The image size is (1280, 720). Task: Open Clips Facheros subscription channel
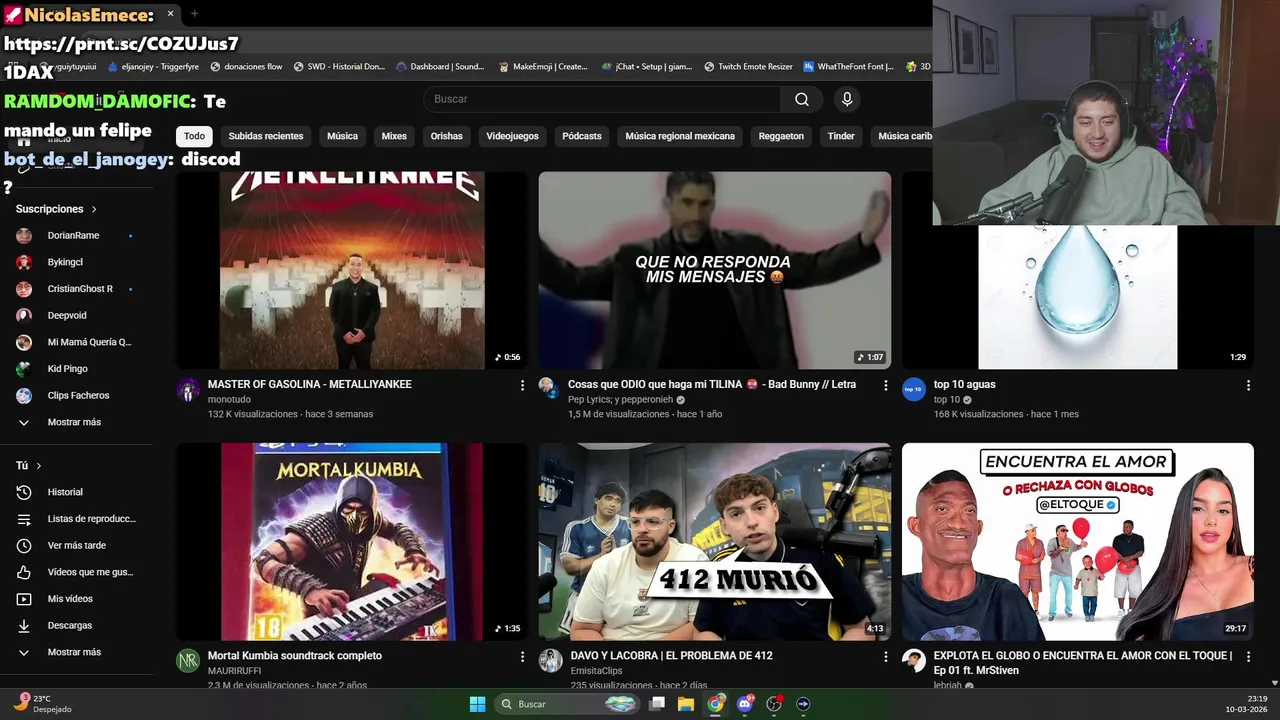pyautogui.click(x=77, y=395)
